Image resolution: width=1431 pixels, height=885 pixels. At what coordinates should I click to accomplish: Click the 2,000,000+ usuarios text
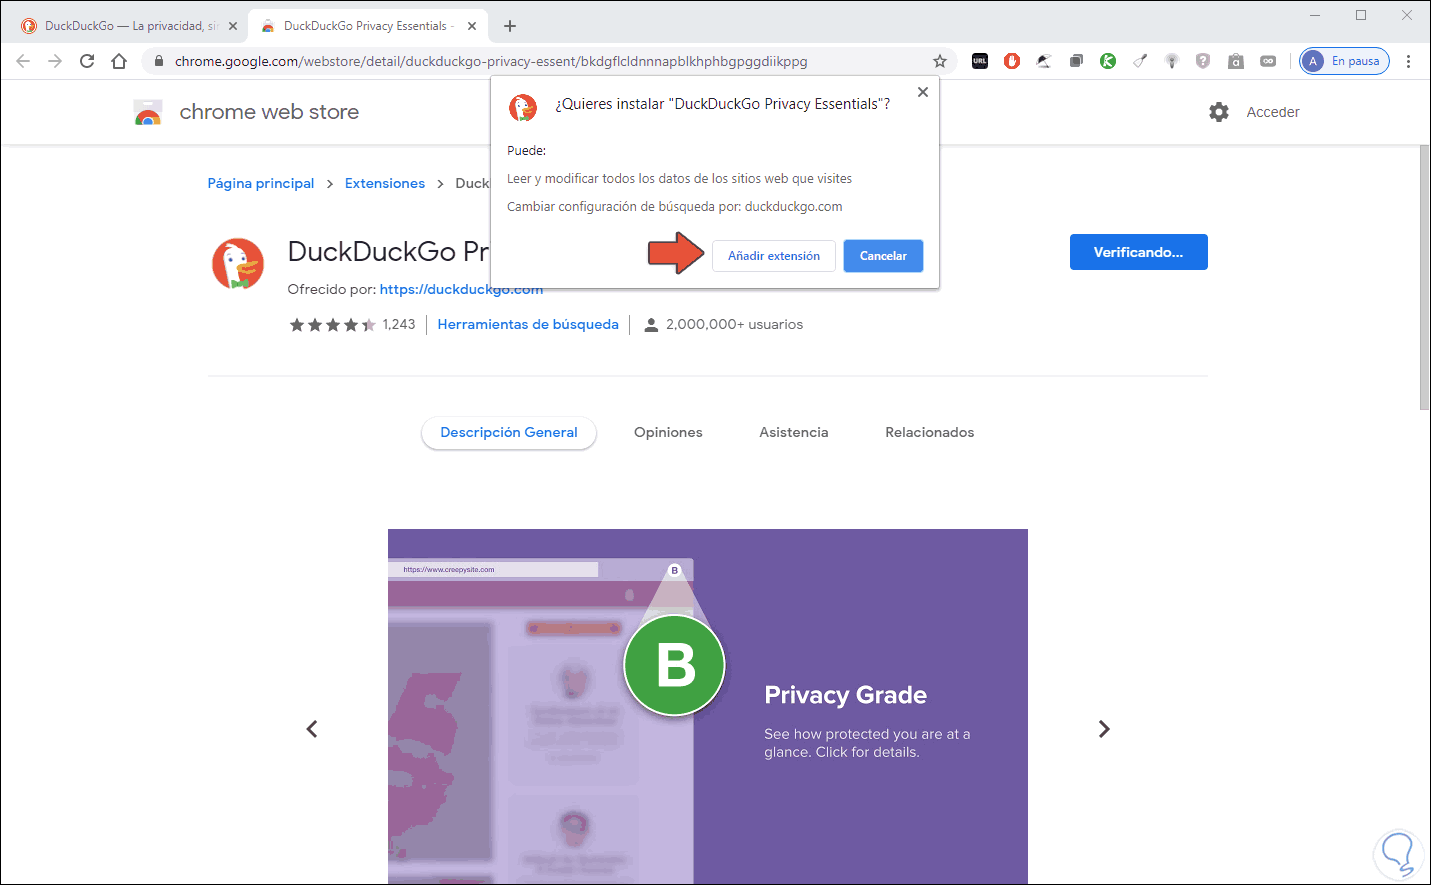click(x=734, y=324)
